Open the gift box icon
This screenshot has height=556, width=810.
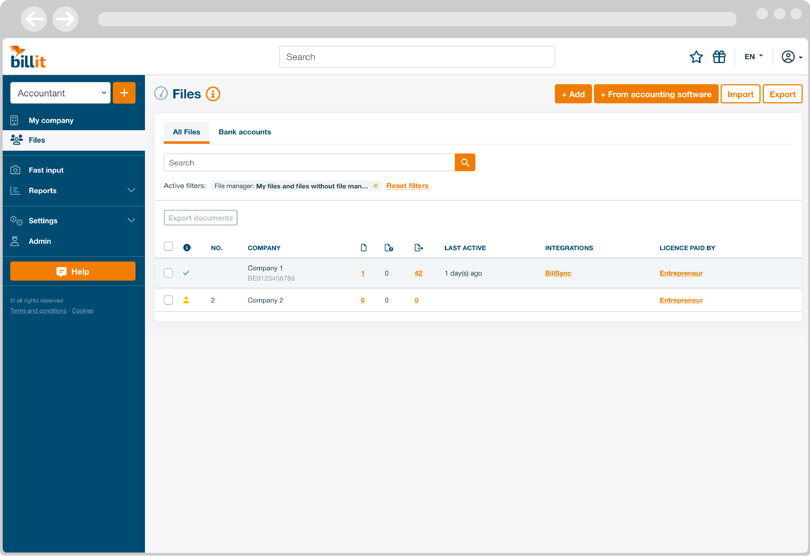(x=719, y=57)
